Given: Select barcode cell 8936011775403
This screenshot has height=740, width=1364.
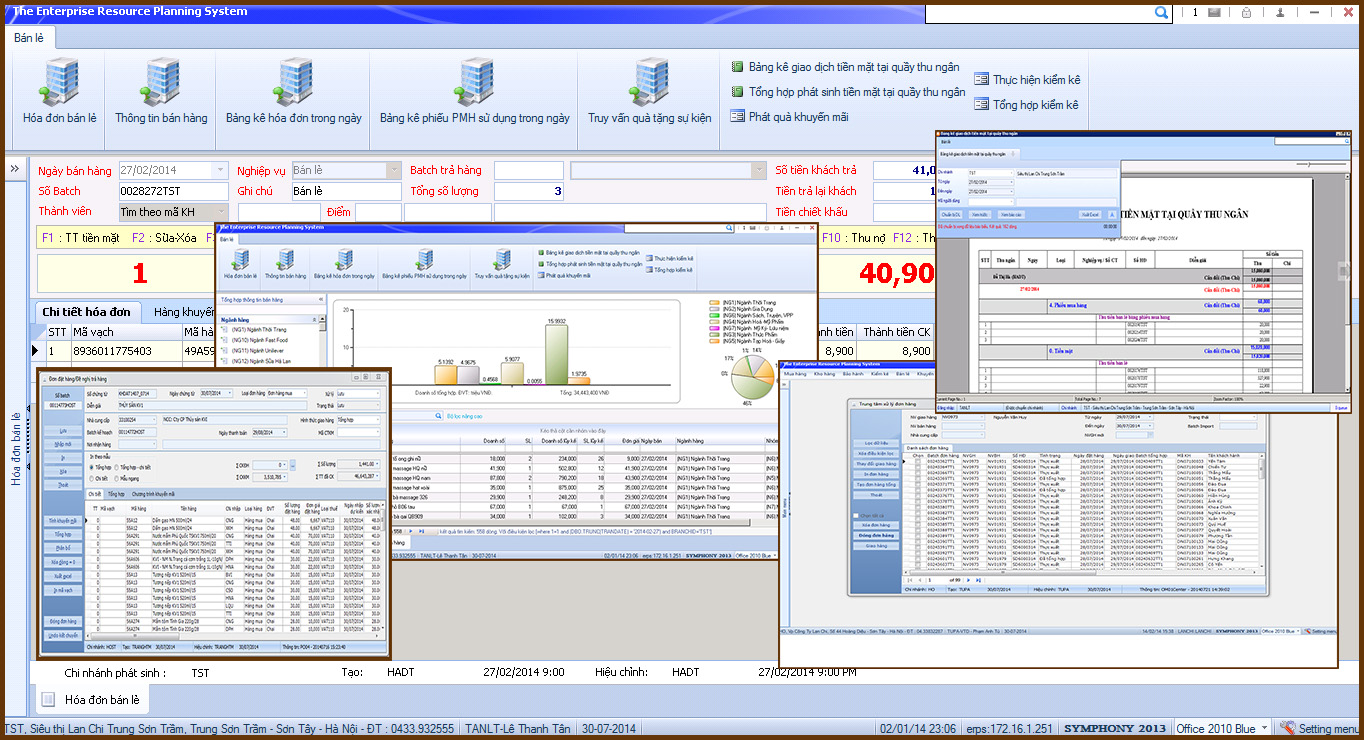Looking at the screenshot, I should (125, 351).
